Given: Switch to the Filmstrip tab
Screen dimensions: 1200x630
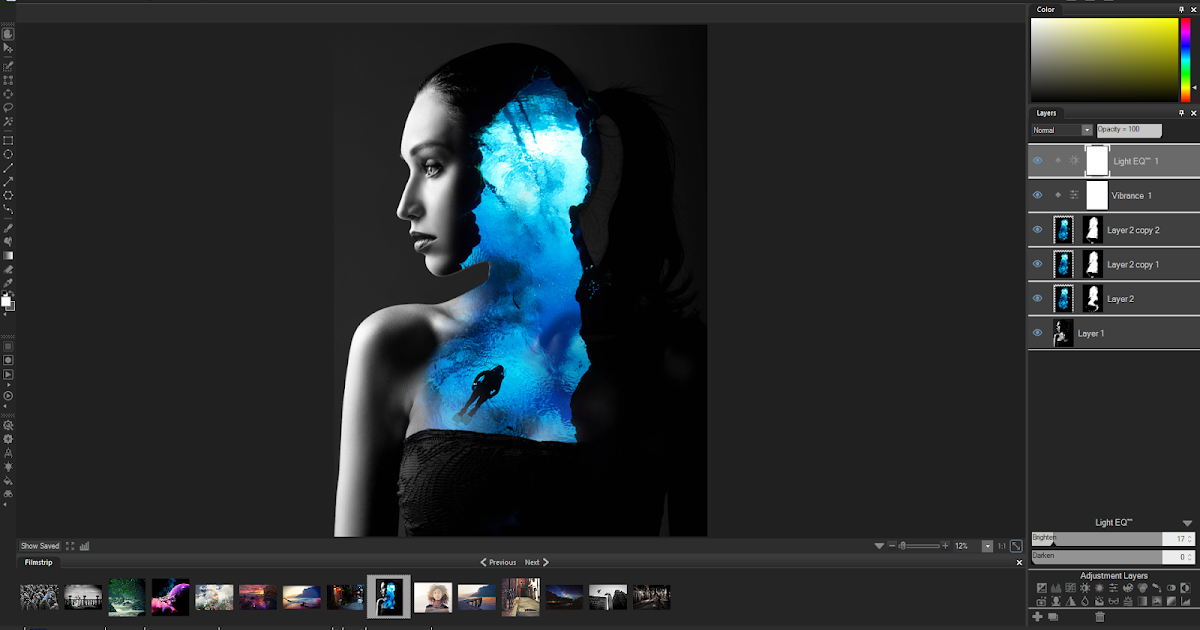Looking at the screenshot, I should (37, 561).
